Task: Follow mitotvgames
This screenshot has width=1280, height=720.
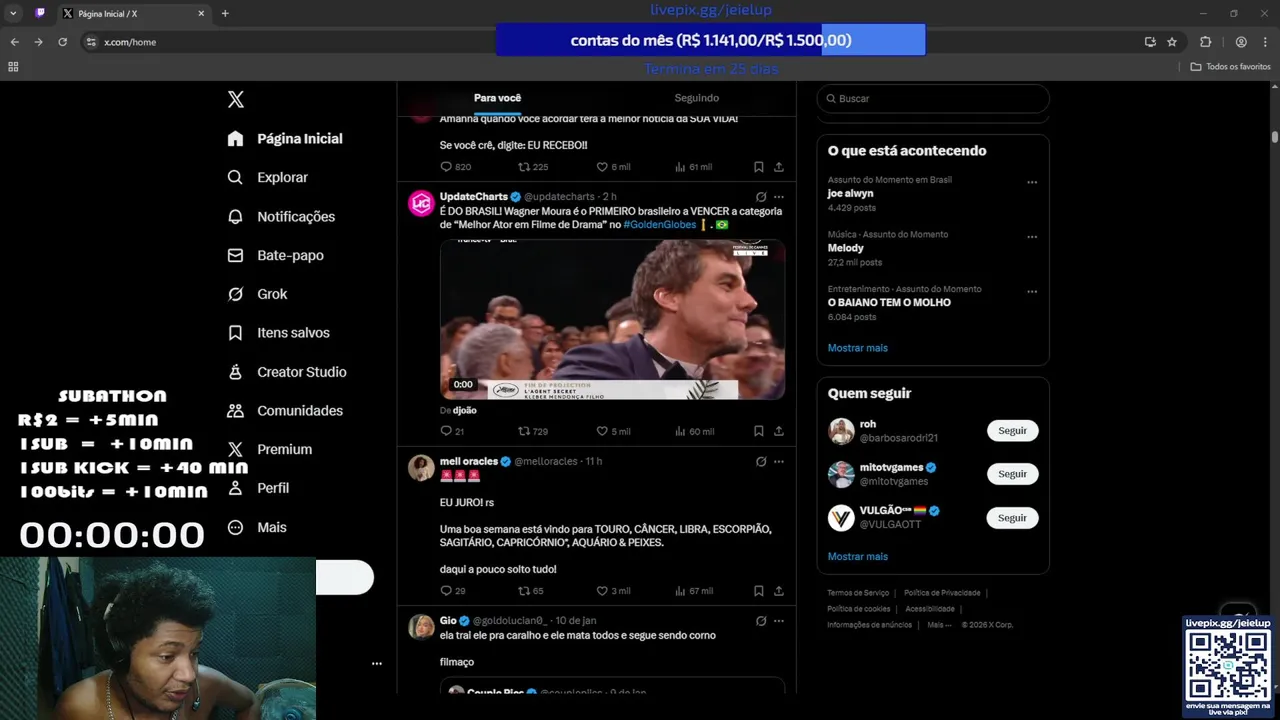Action: click(x=1012, y=474)
